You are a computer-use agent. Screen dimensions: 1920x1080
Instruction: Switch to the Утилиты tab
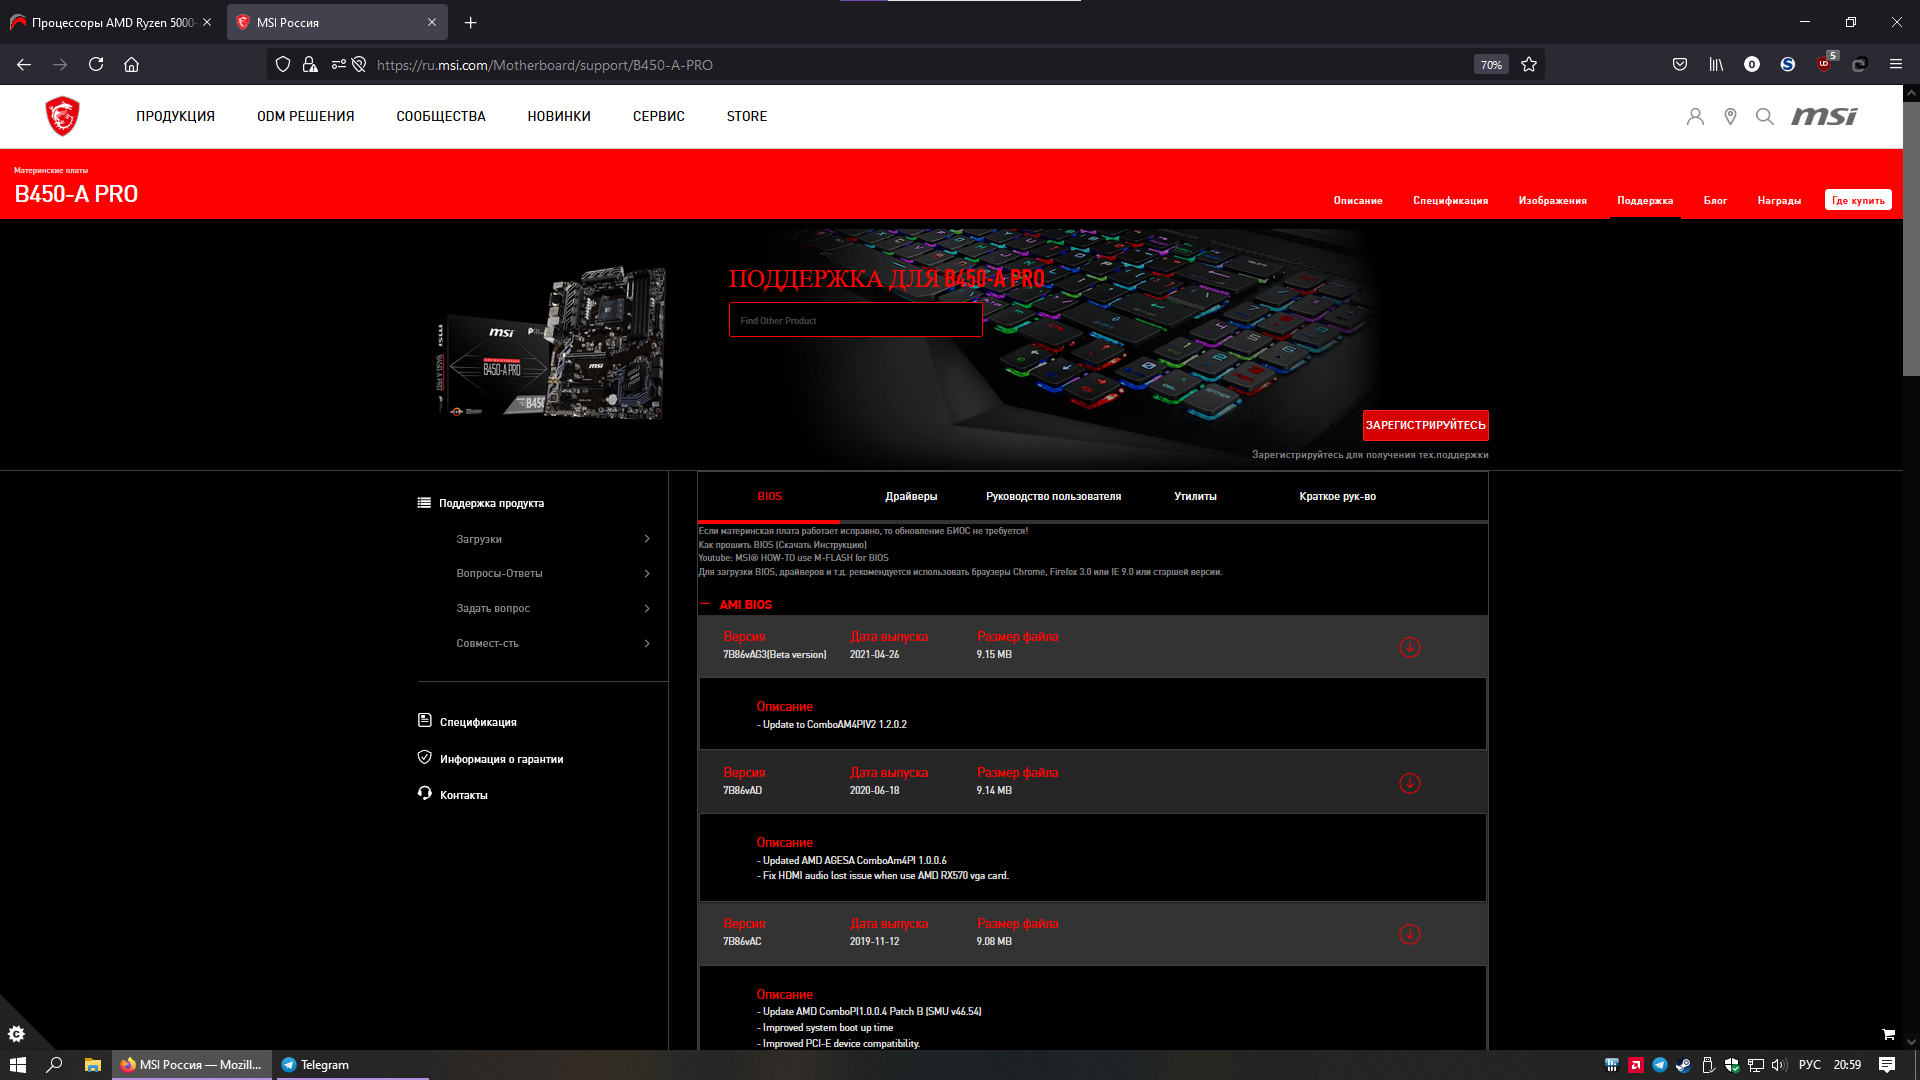[x=1195, y=496]
